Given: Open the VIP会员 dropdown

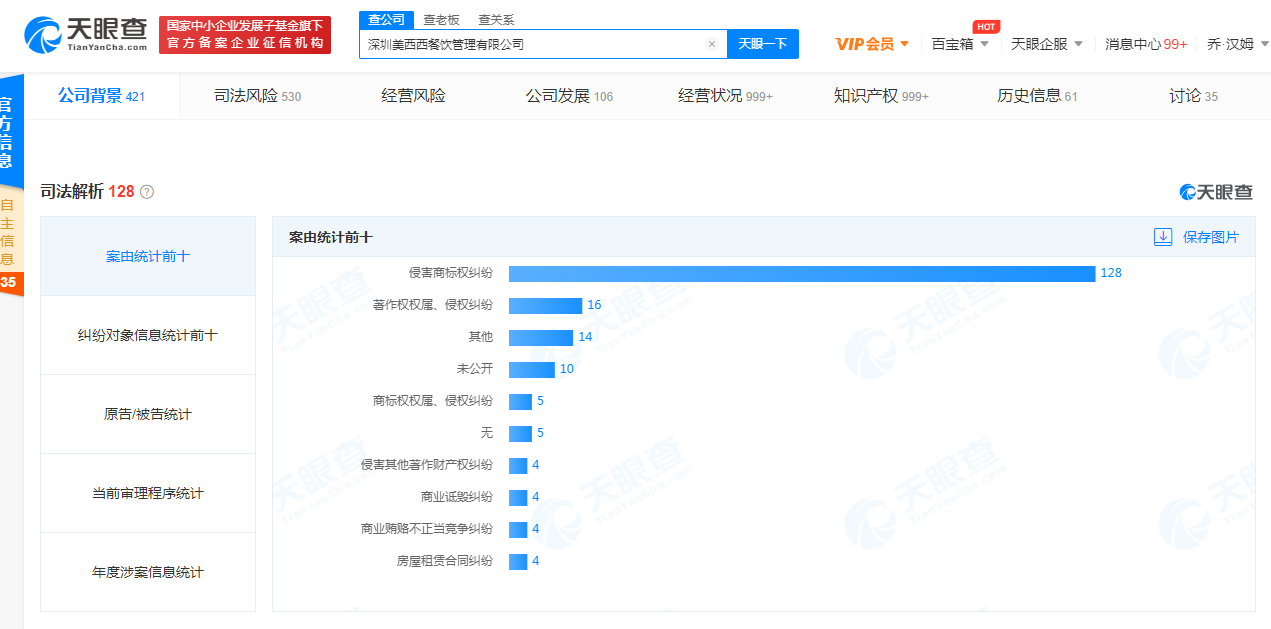Looking at the screenshot, I should (872, 44).
